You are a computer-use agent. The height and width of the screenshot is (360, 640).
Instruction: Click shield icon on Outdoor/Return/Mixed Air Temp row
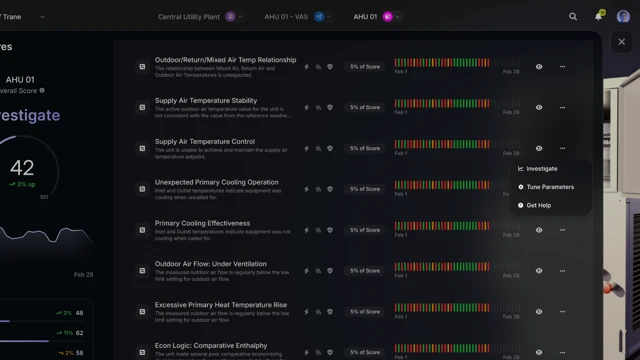click(x=330, y=67)
